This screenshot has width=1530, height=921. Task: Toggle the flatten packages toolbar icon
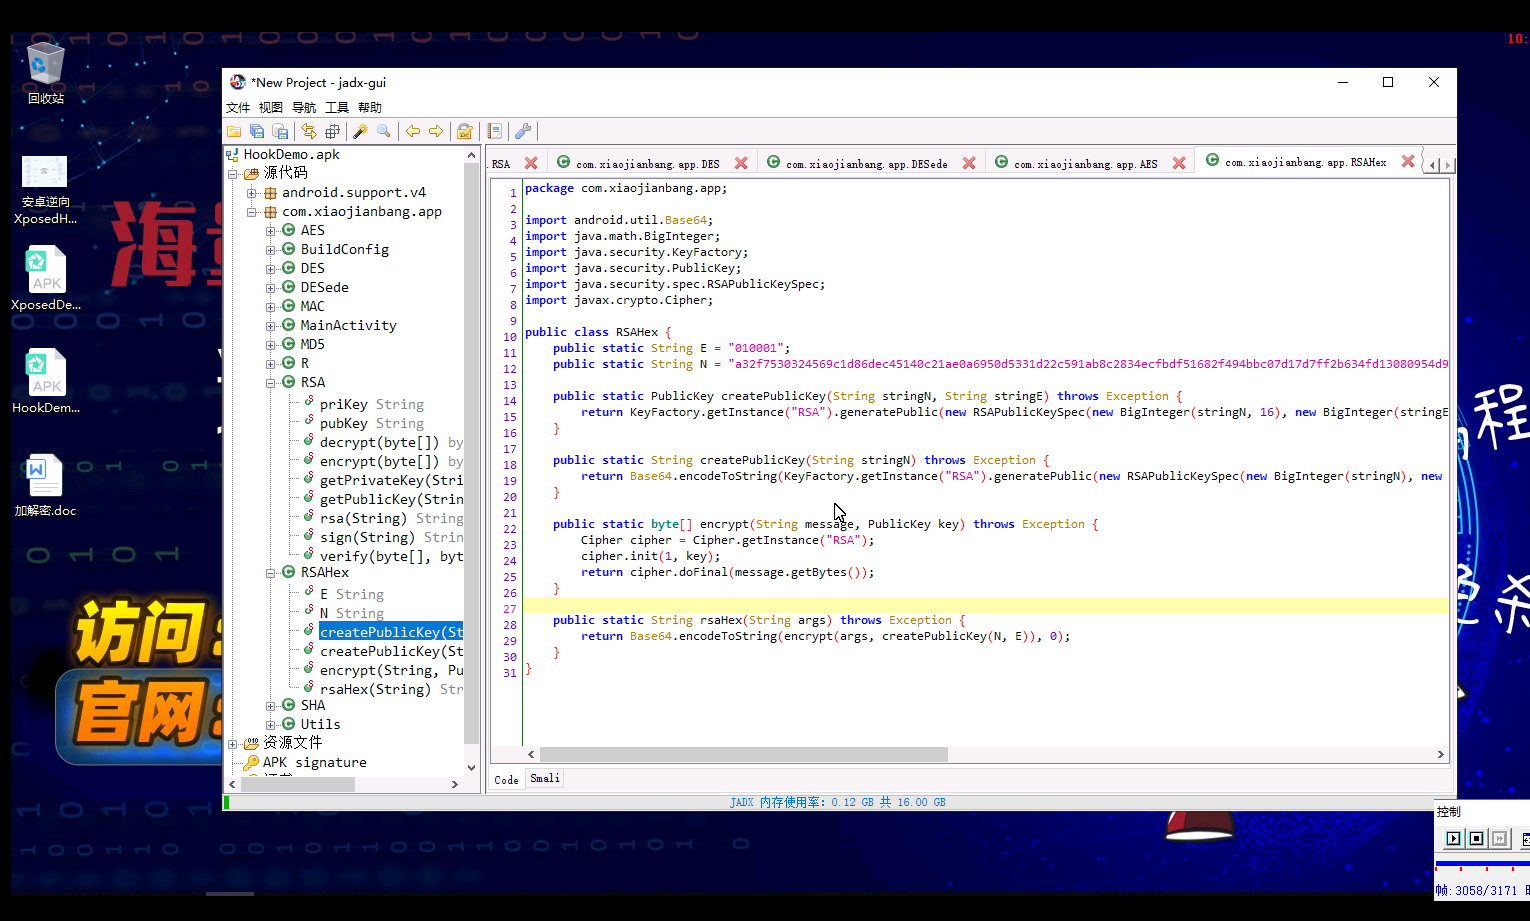tap(332, 131)
